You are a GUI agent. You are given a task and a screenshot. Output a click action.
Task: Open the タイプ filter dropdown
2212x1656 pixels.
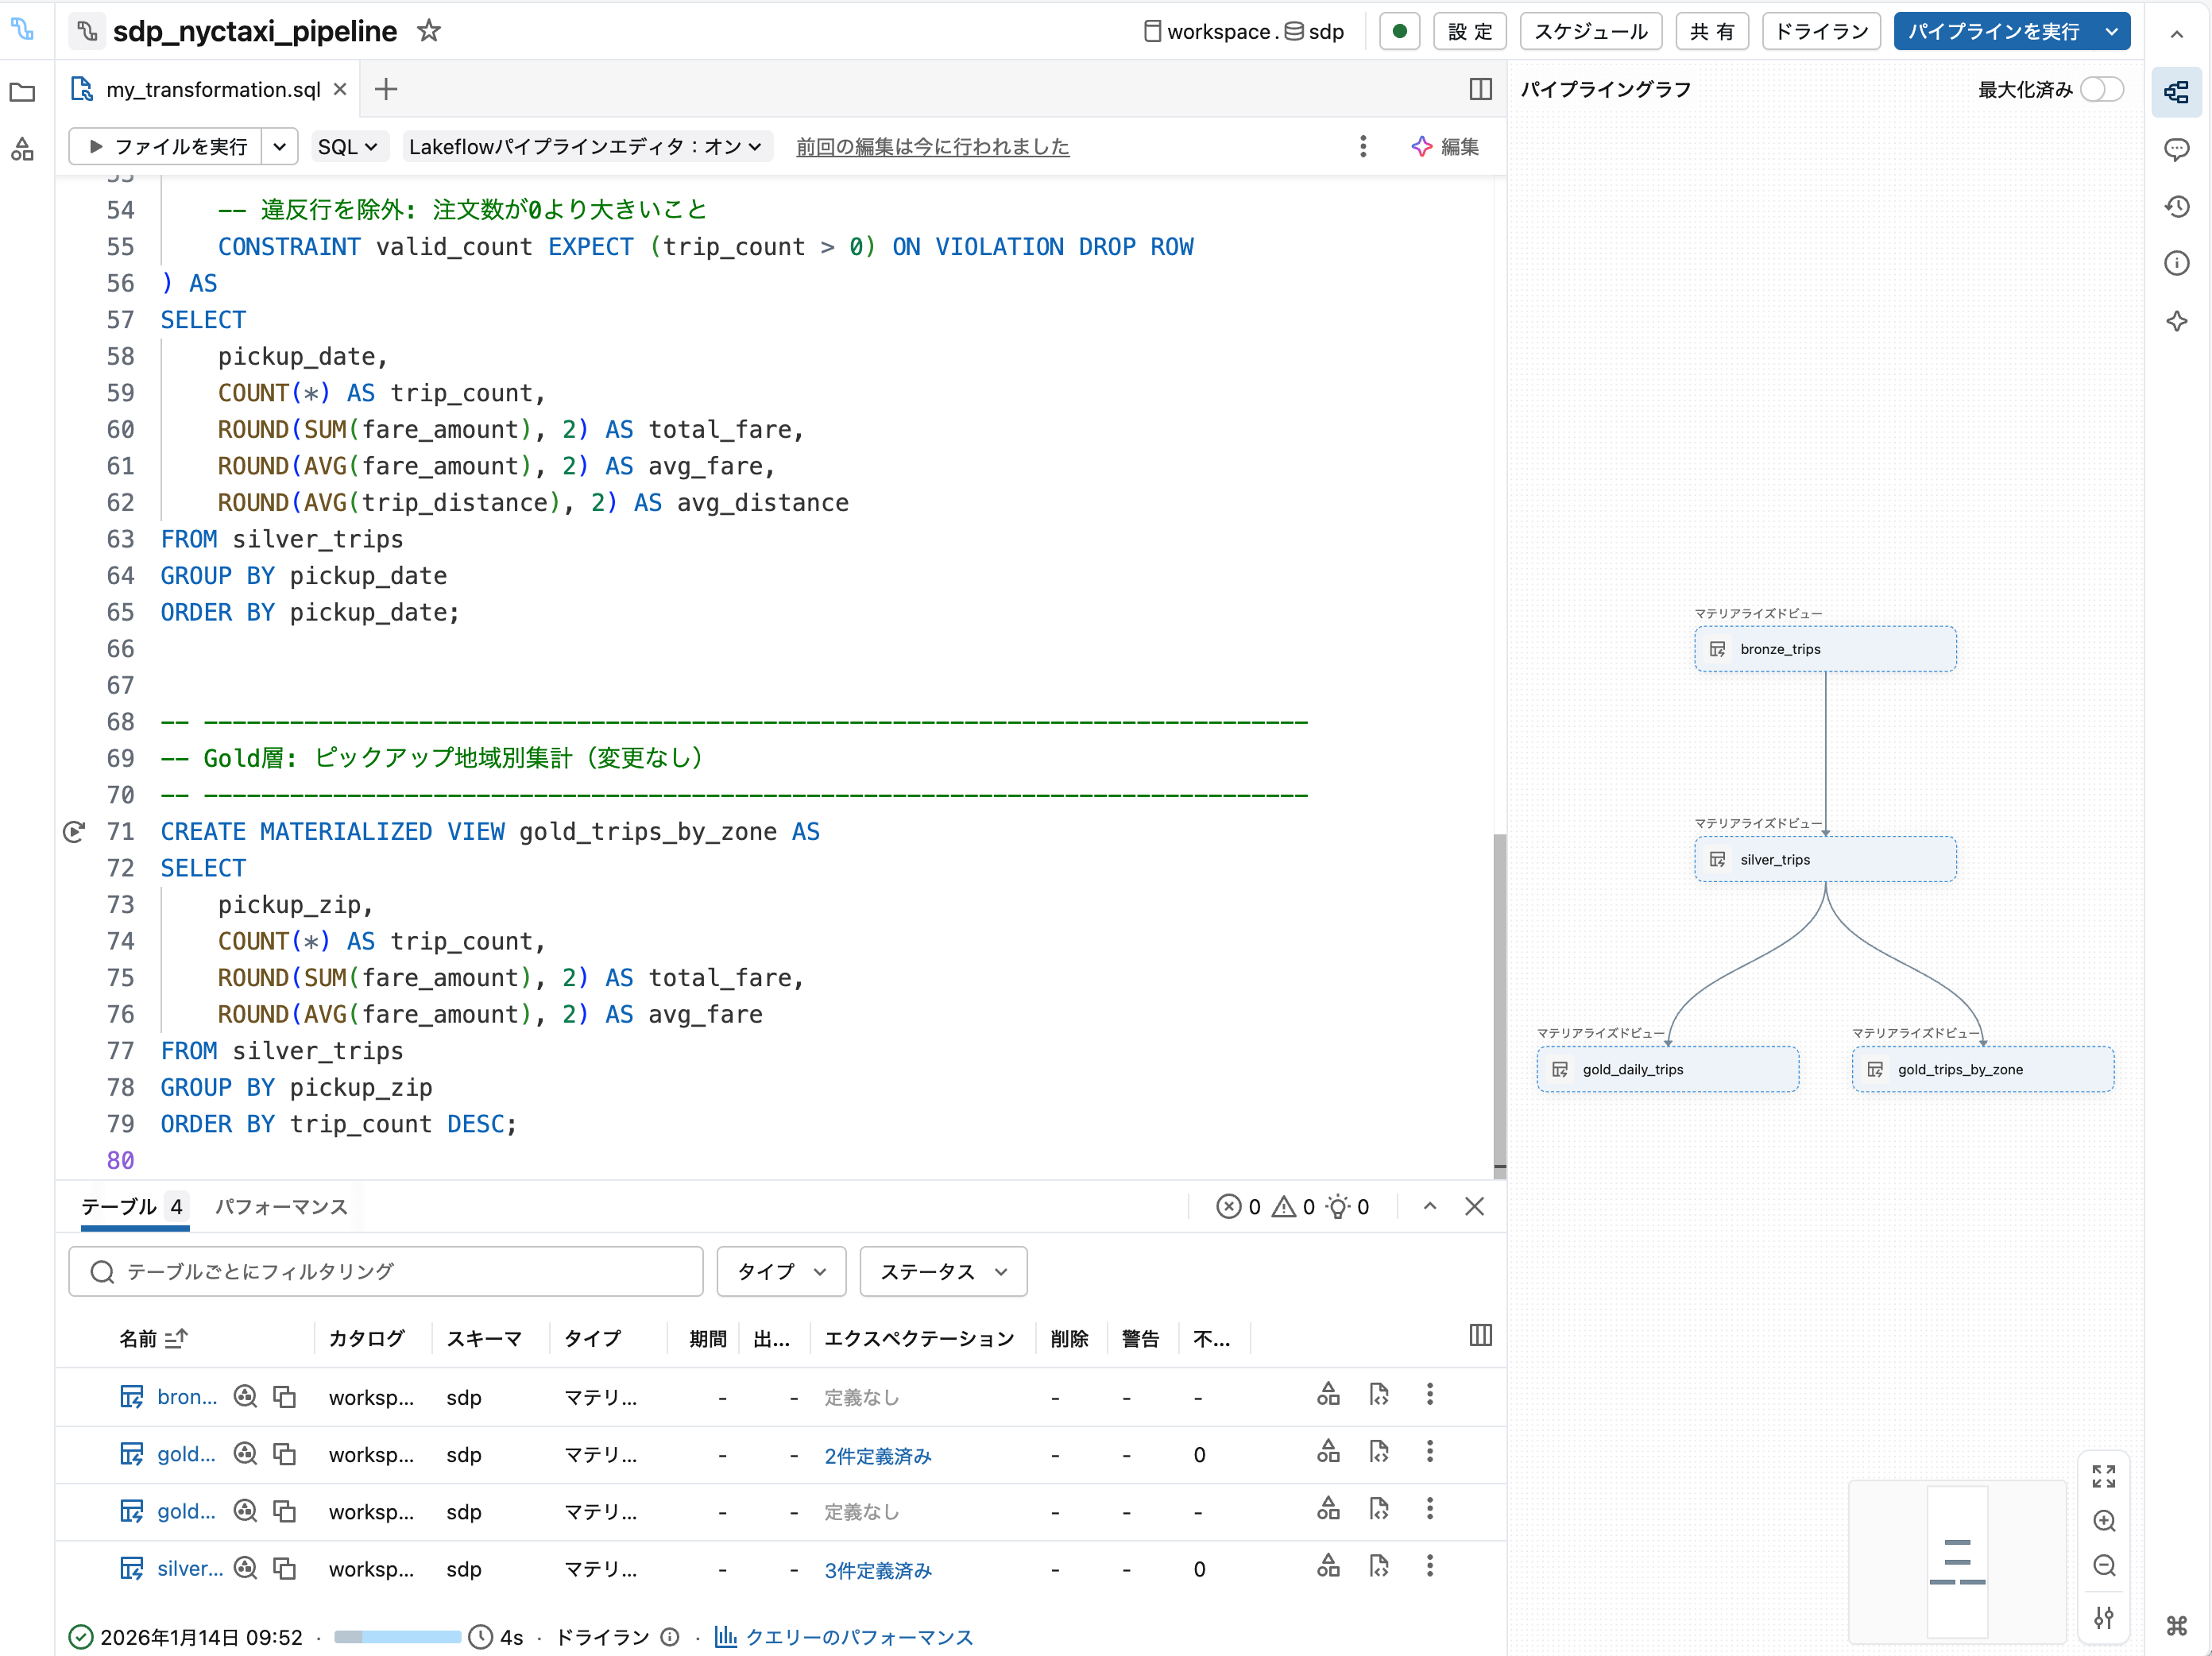tap(780, 1271)
